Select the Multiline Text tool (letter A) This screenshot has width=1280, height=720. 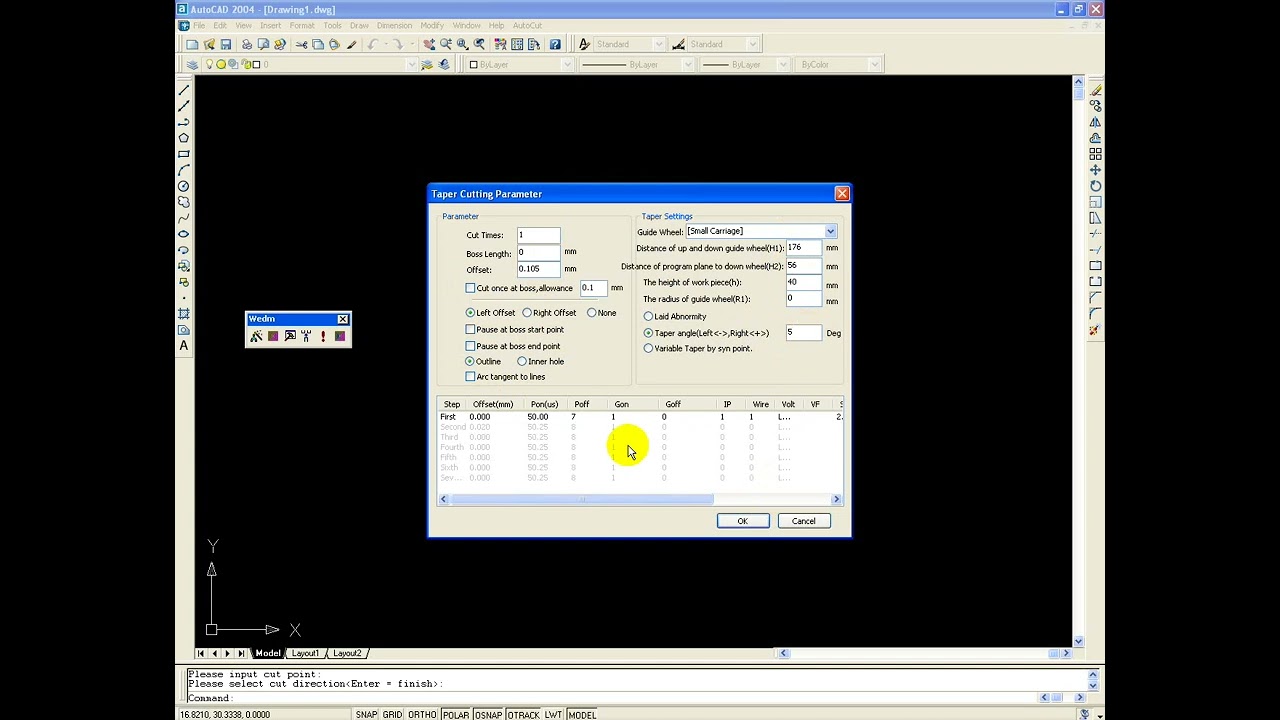pos(184,346)
